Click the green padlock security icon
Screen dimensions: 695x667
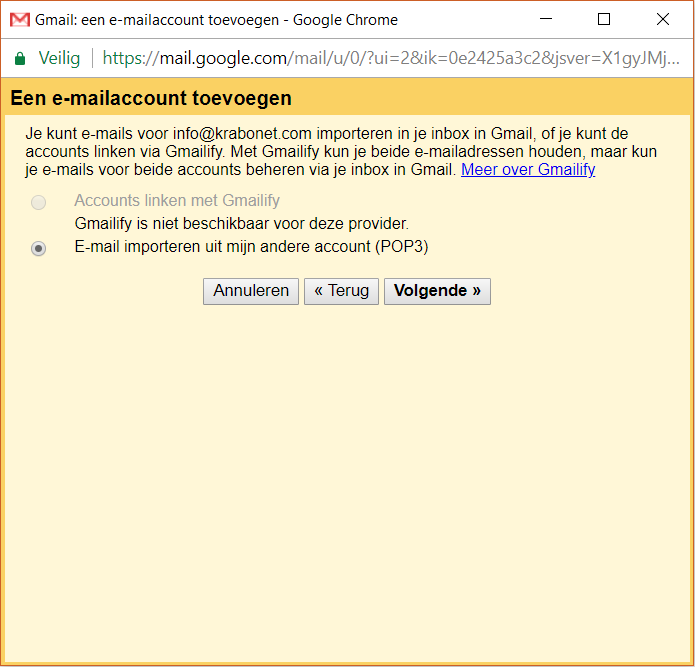point(20,58)
